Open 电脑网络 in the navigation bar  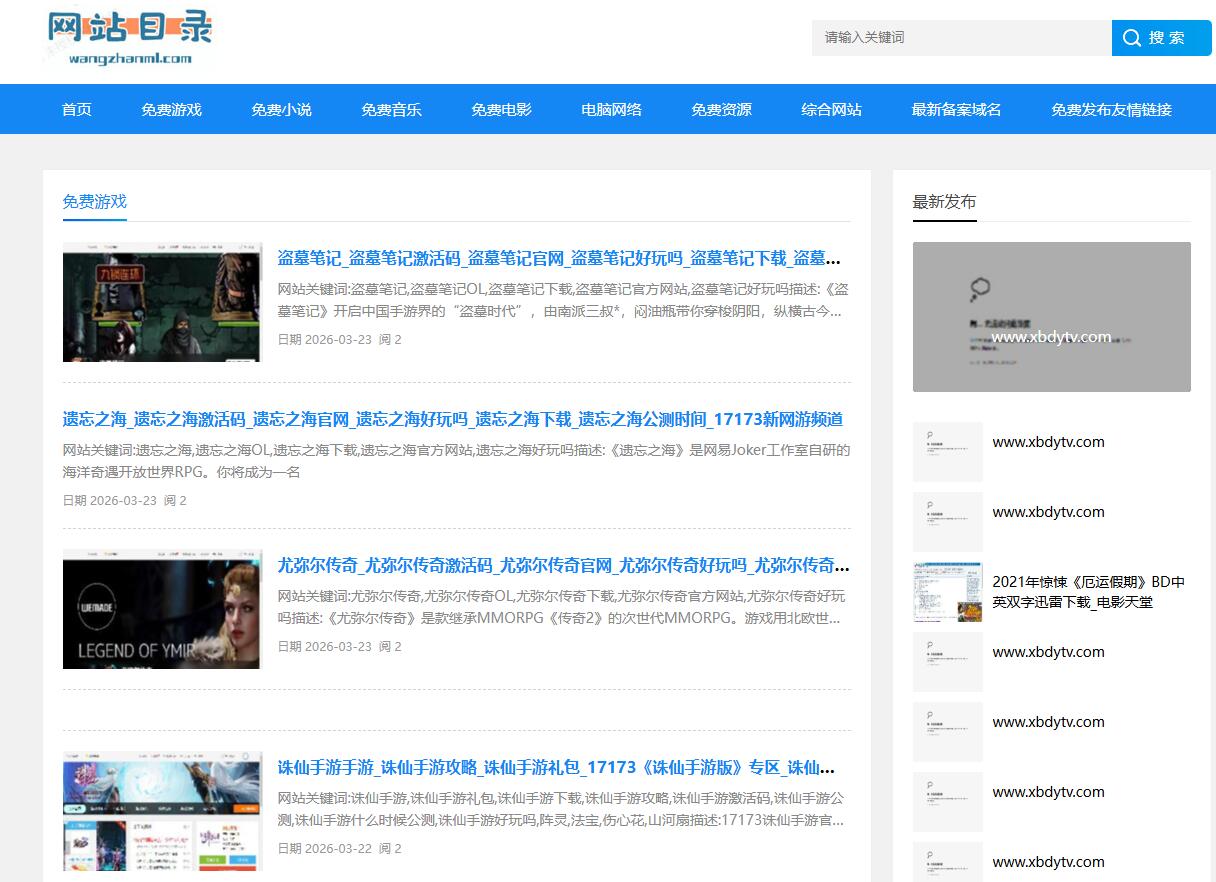pos(612,110)
